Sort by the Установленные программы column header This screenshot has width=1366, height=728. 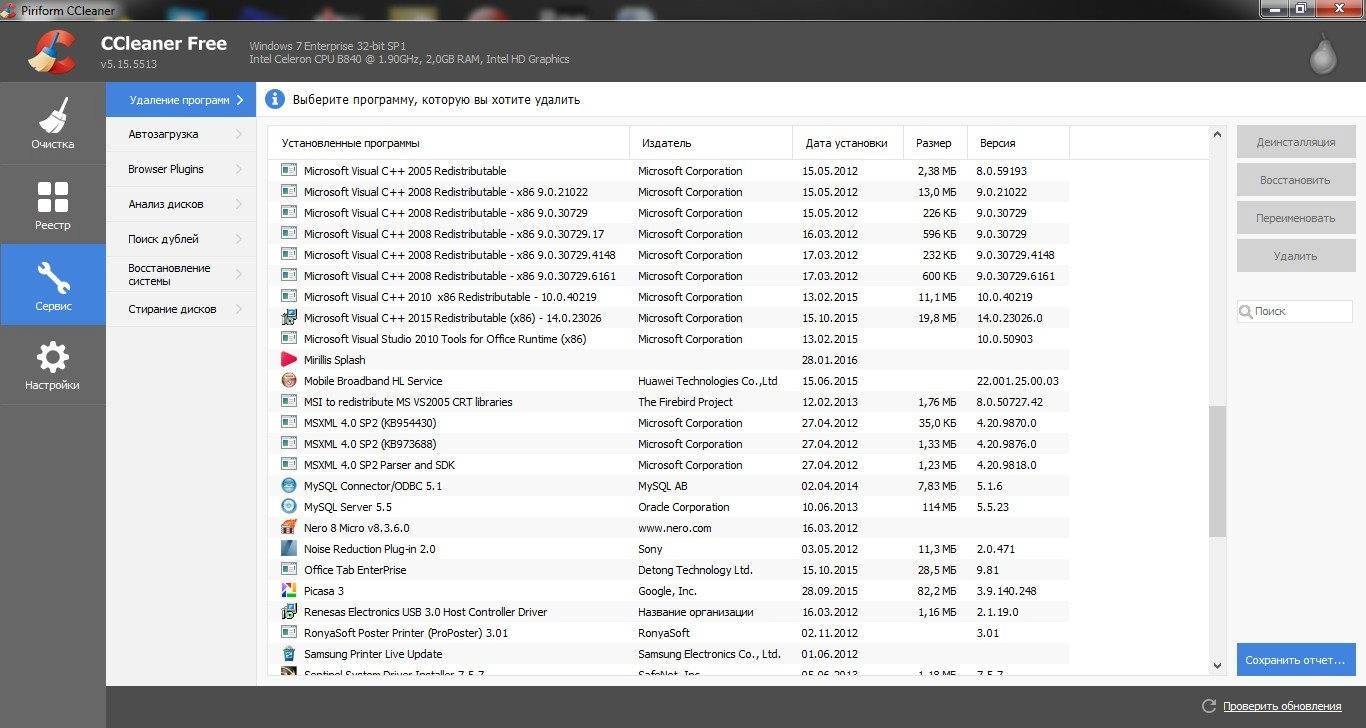coord(449,143)
